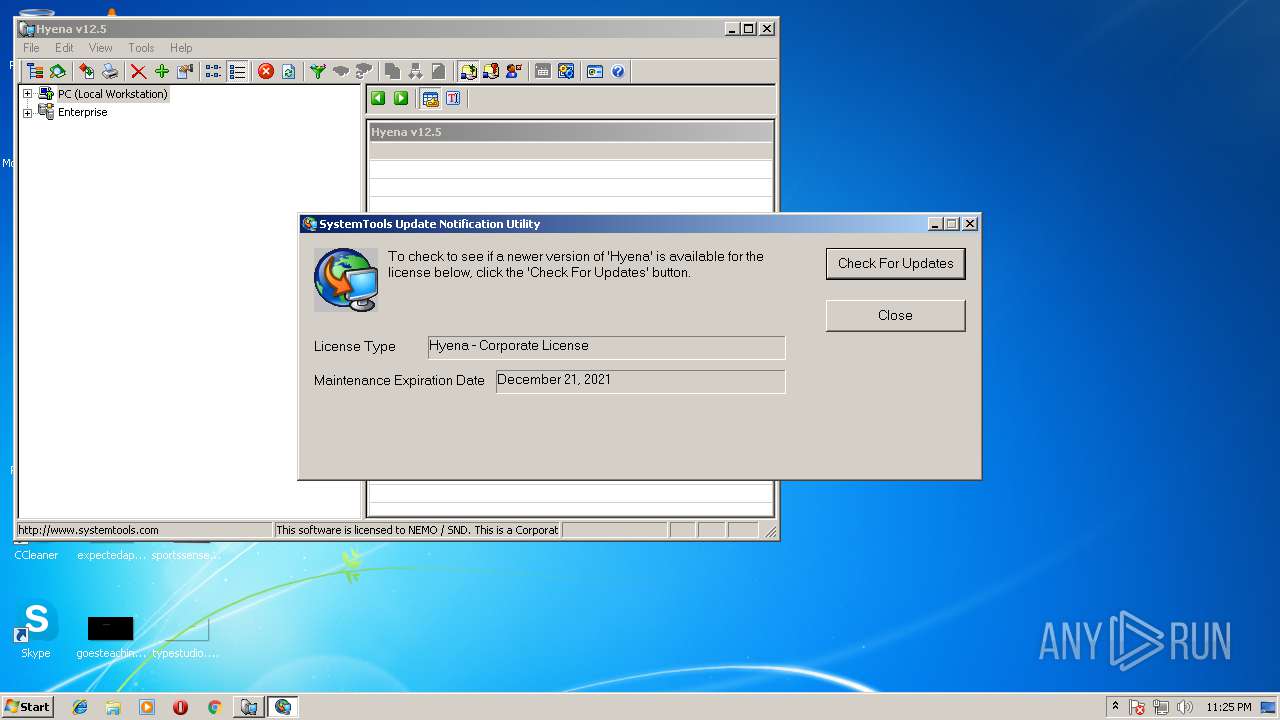Switch to the Update Utility taskbar button

(x=283, y=707)
